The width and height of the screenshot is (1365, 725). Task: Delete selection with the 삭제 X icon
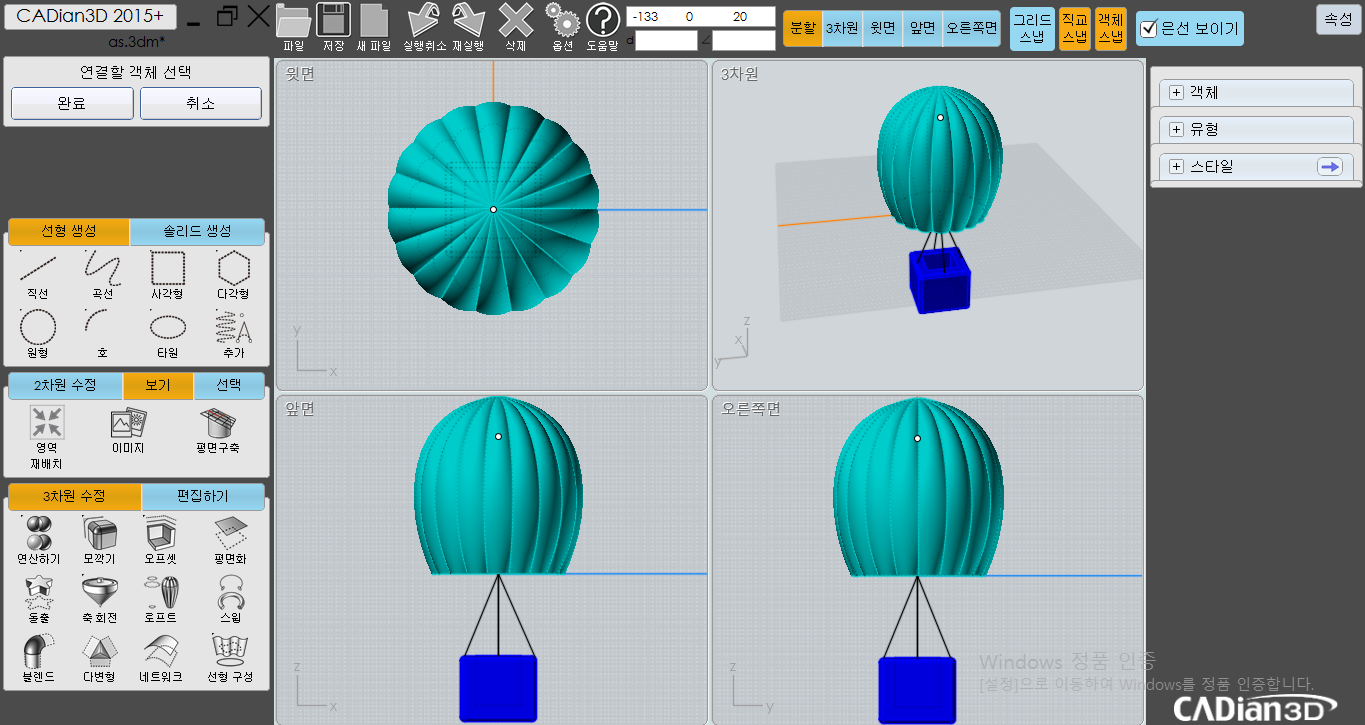pyautogui.click(x=515, y=22)
